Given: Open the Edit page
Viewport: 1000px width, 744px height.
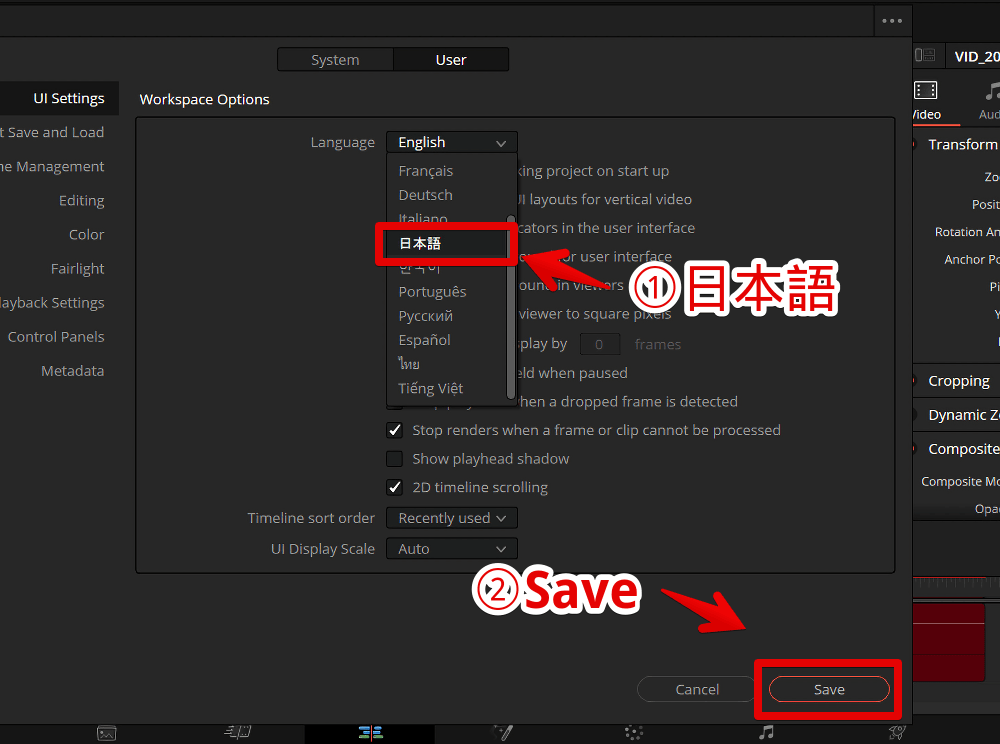Looking at the screenshot, I should [370, 732].
